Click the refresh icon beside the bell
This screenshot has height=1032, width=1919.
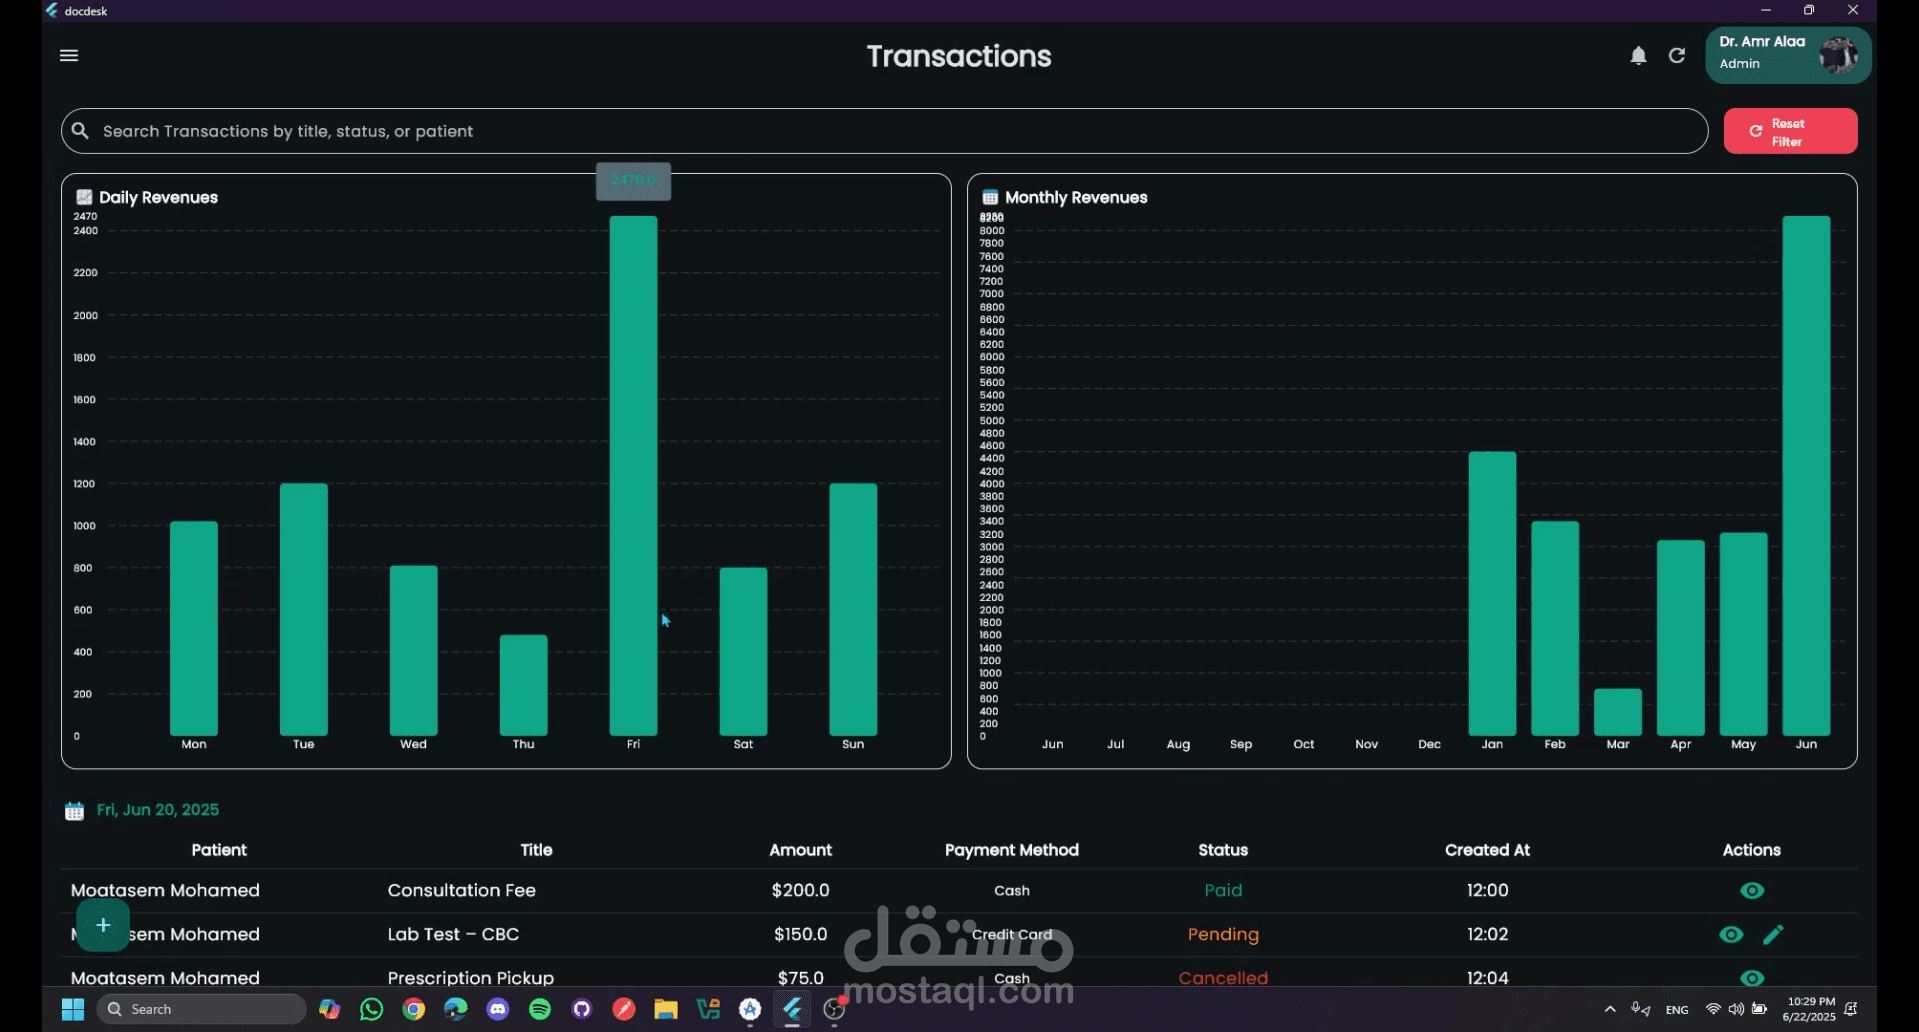click(x=1677, y=56)
